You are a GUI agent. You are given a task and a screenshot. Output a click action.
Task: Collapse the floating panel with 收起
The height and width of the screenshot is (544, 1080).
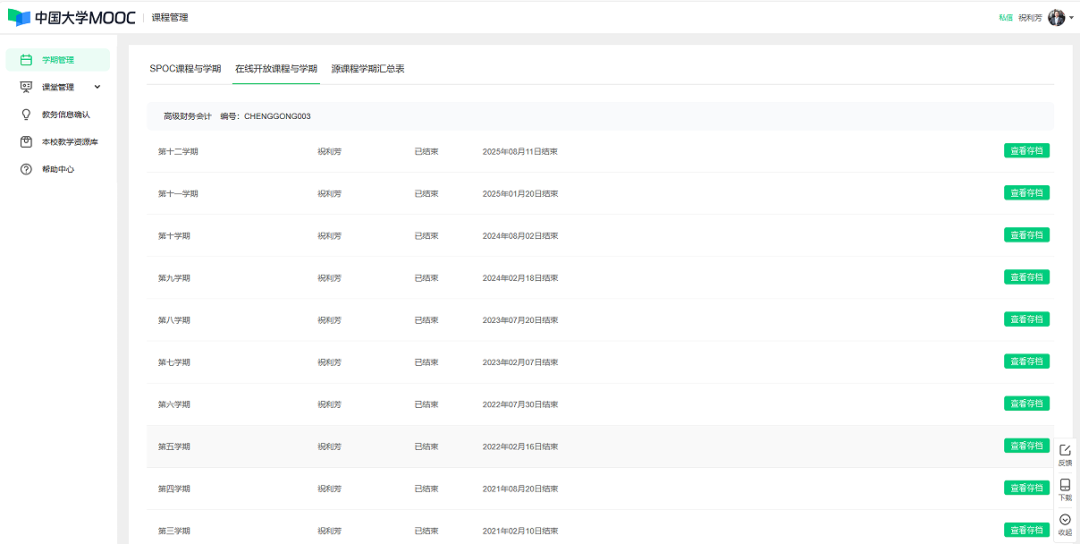tap(1065, 520)
